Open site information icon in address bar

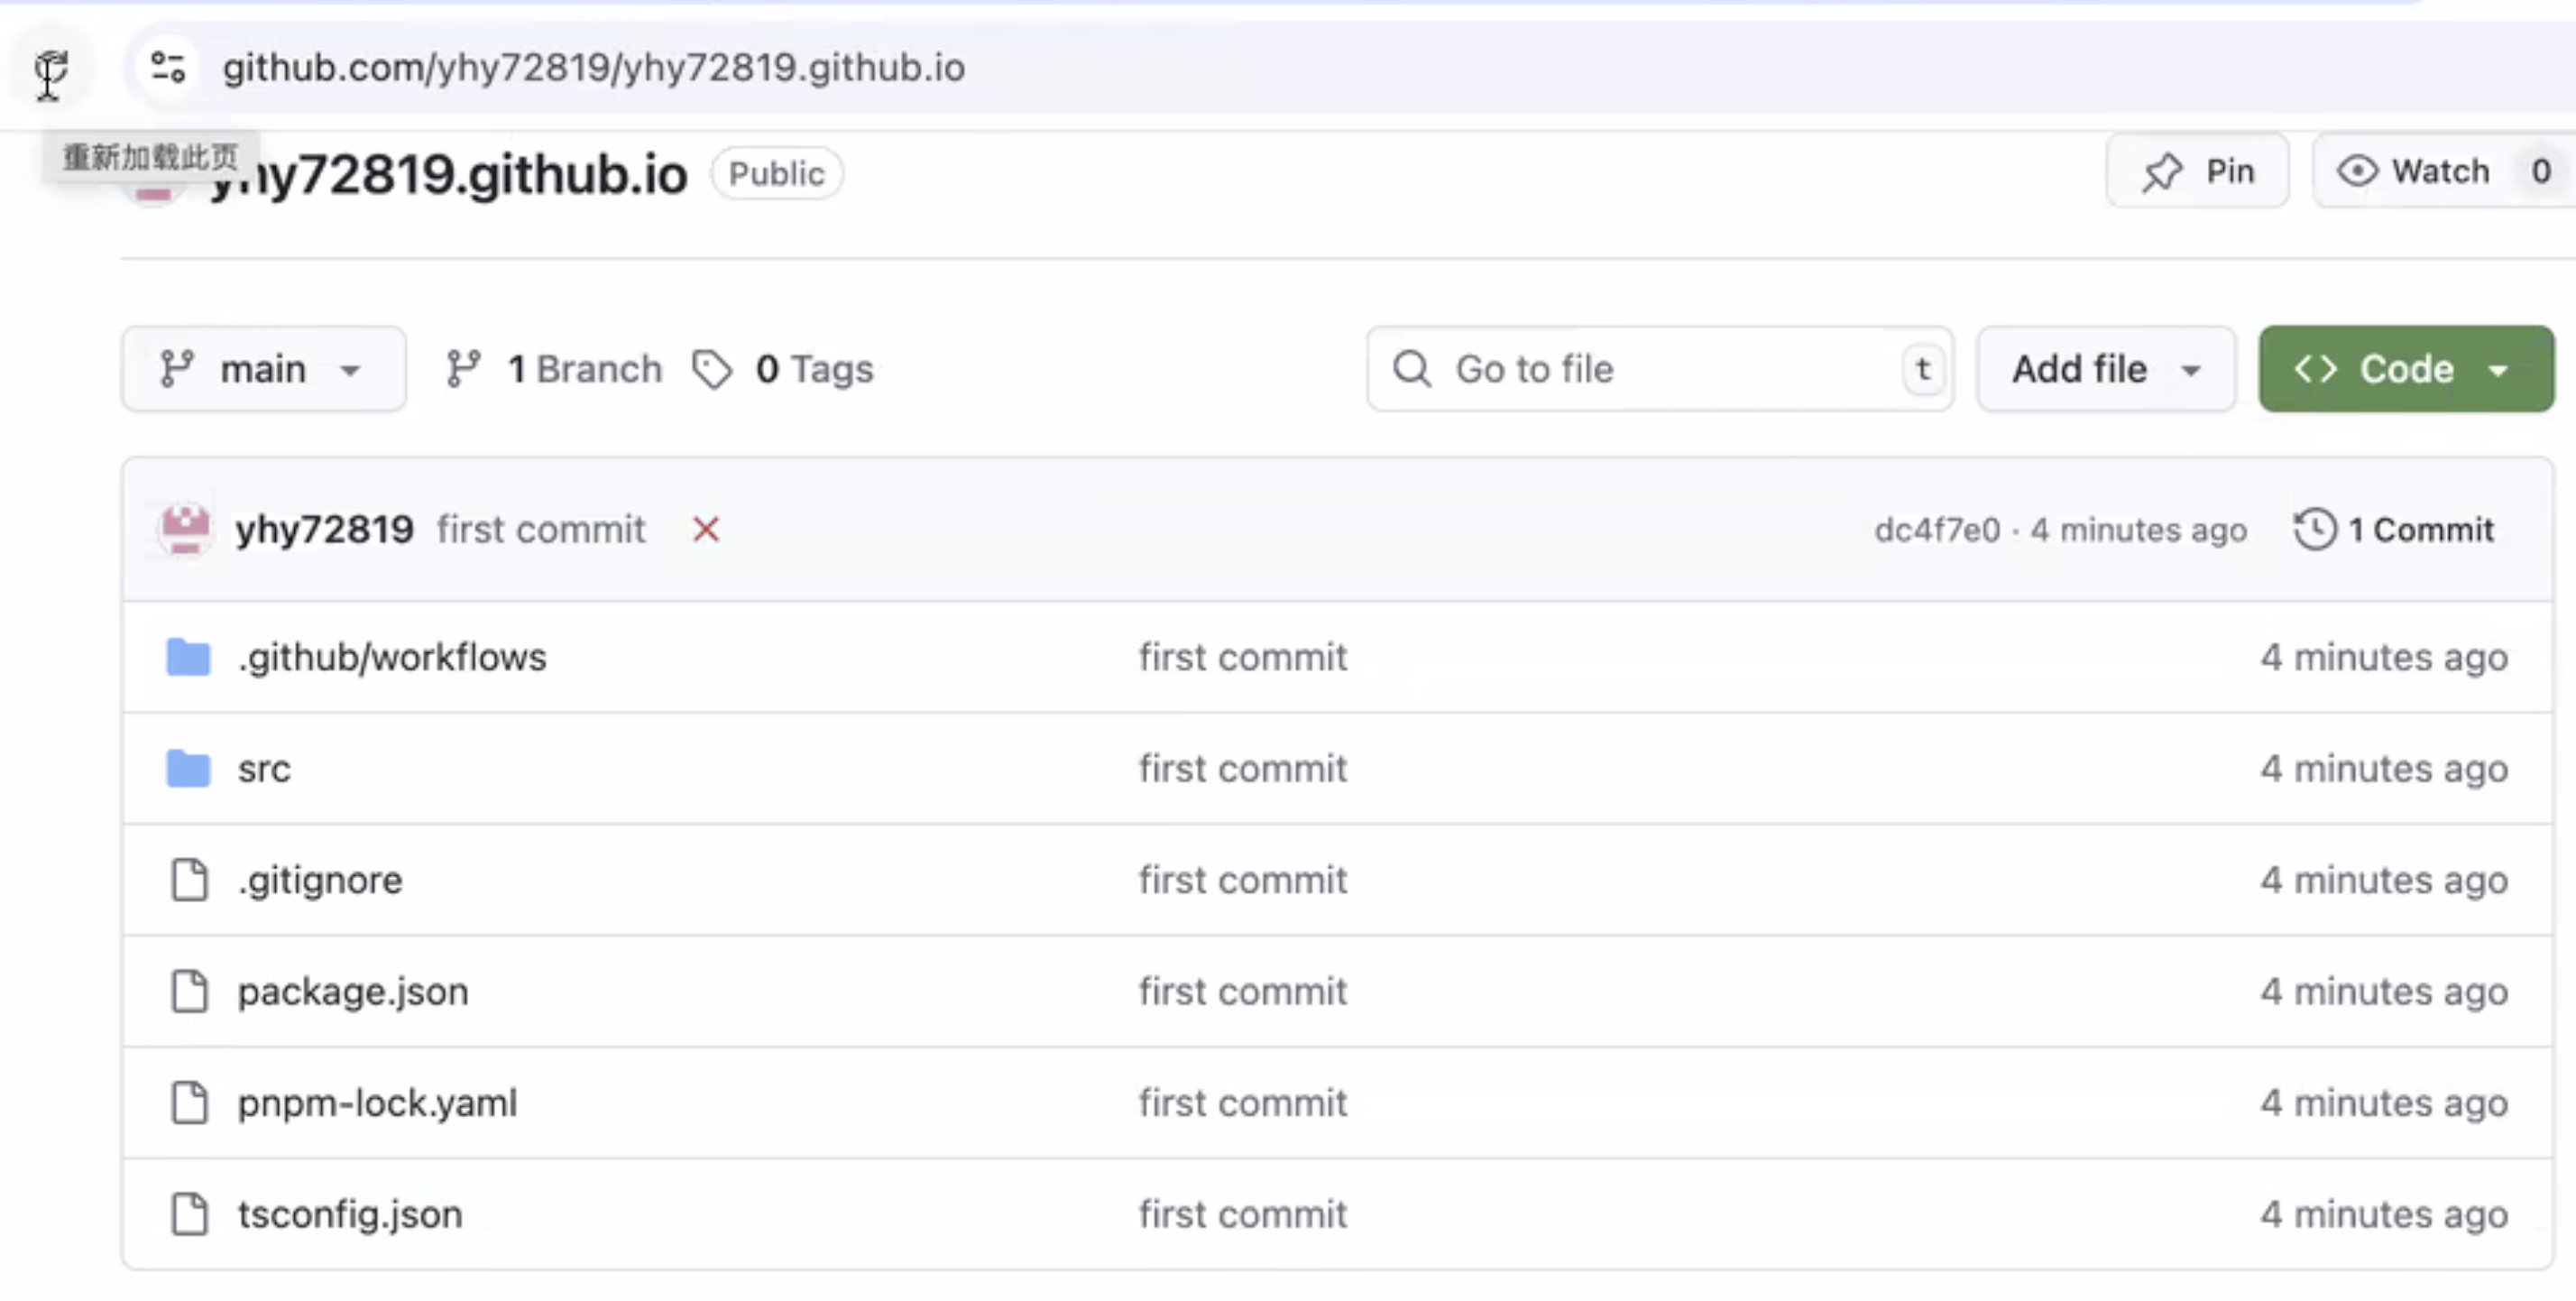point(168,68)
